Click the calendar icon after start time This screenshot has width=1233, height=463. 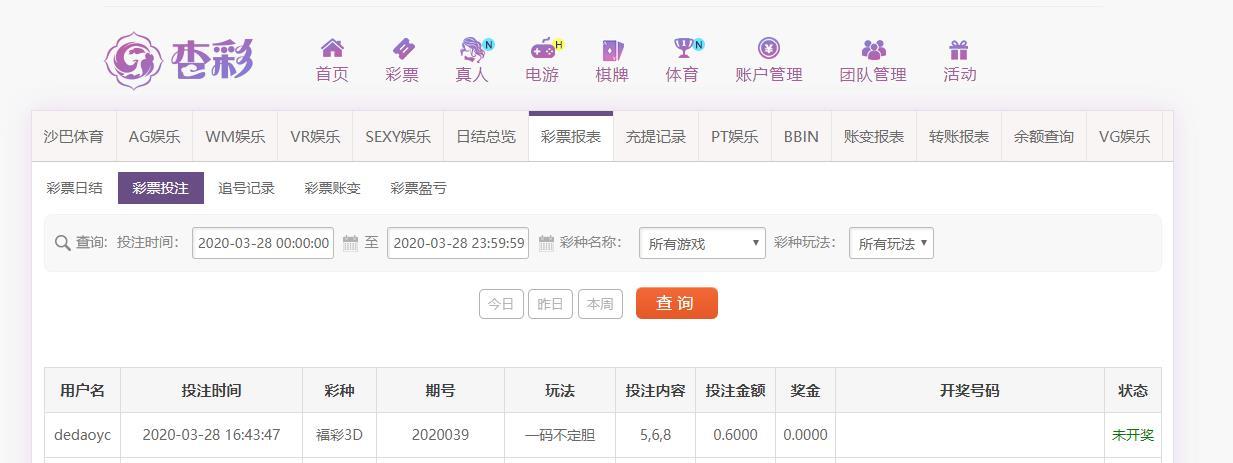click(350, 242)
